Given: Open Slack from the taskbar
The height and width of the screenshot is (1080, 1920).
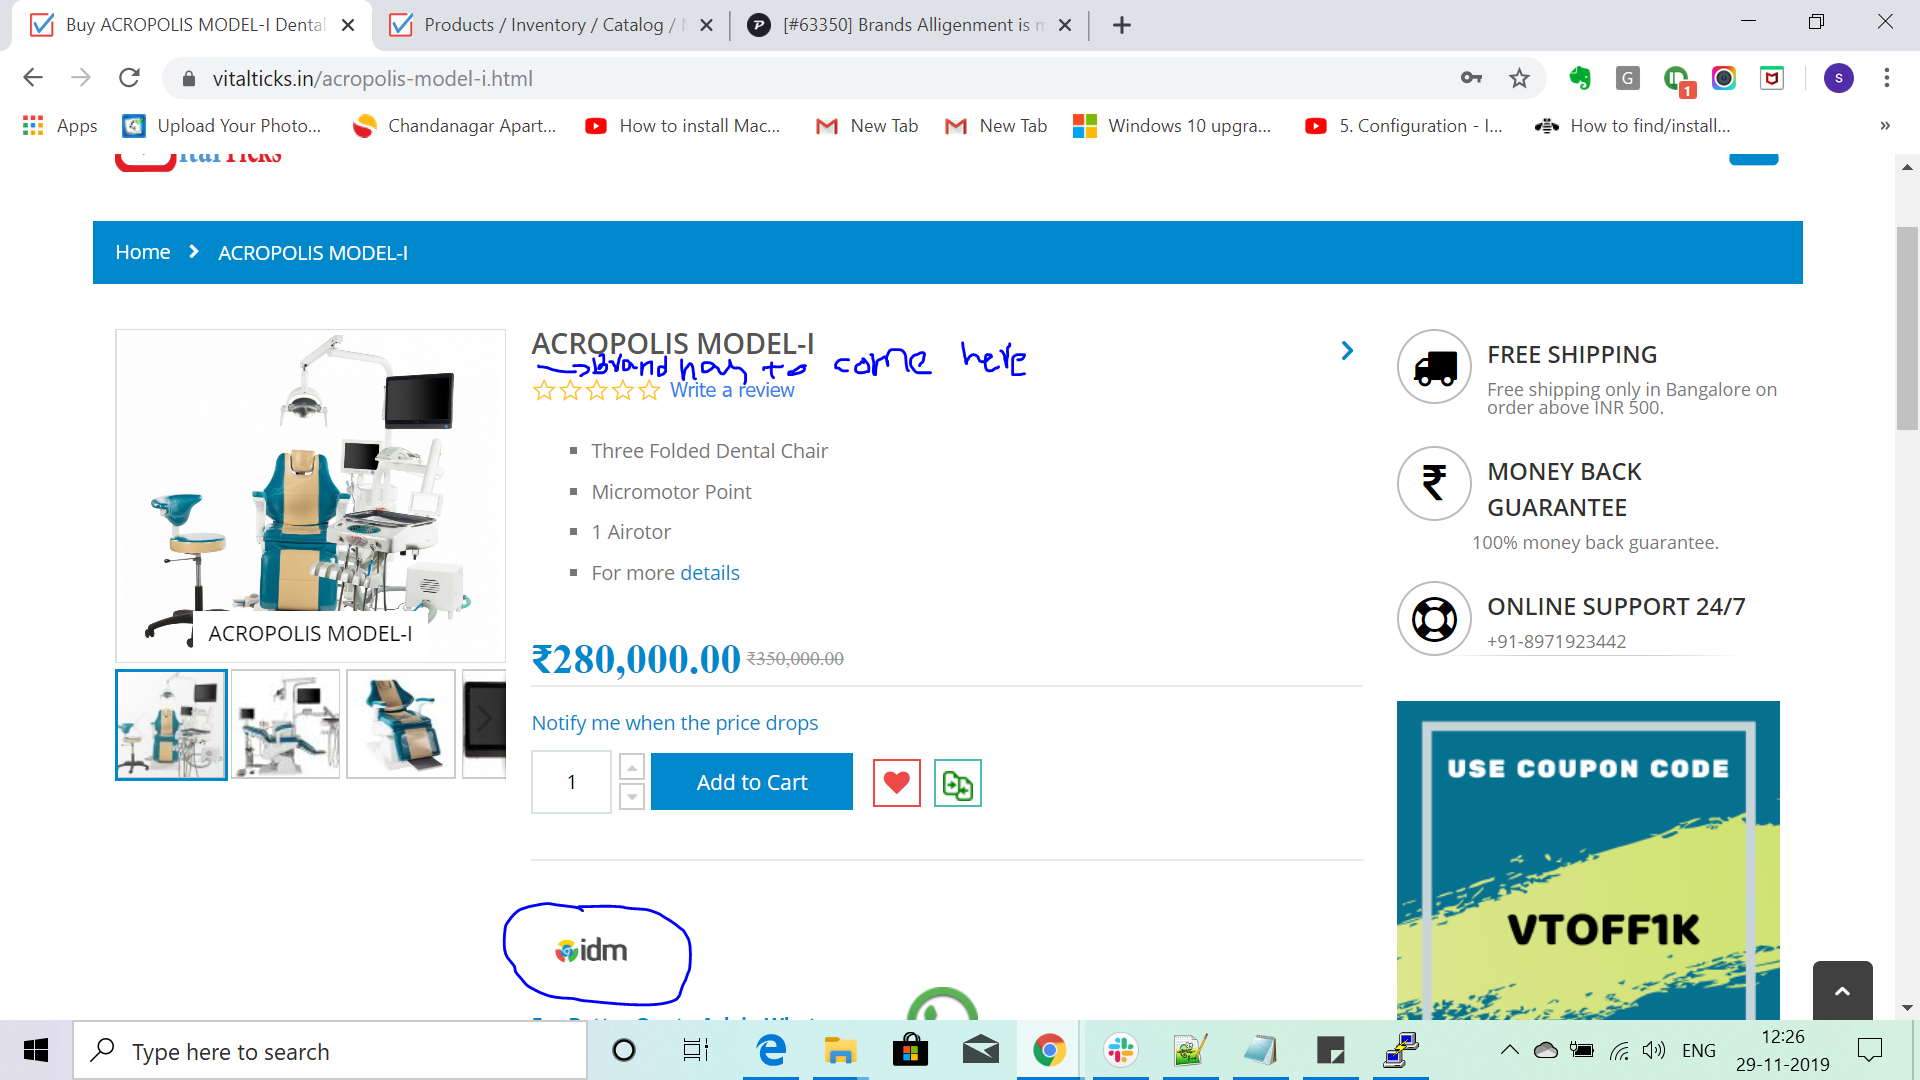Looking at the screenshot, I should click(x=1120, y=1050).
